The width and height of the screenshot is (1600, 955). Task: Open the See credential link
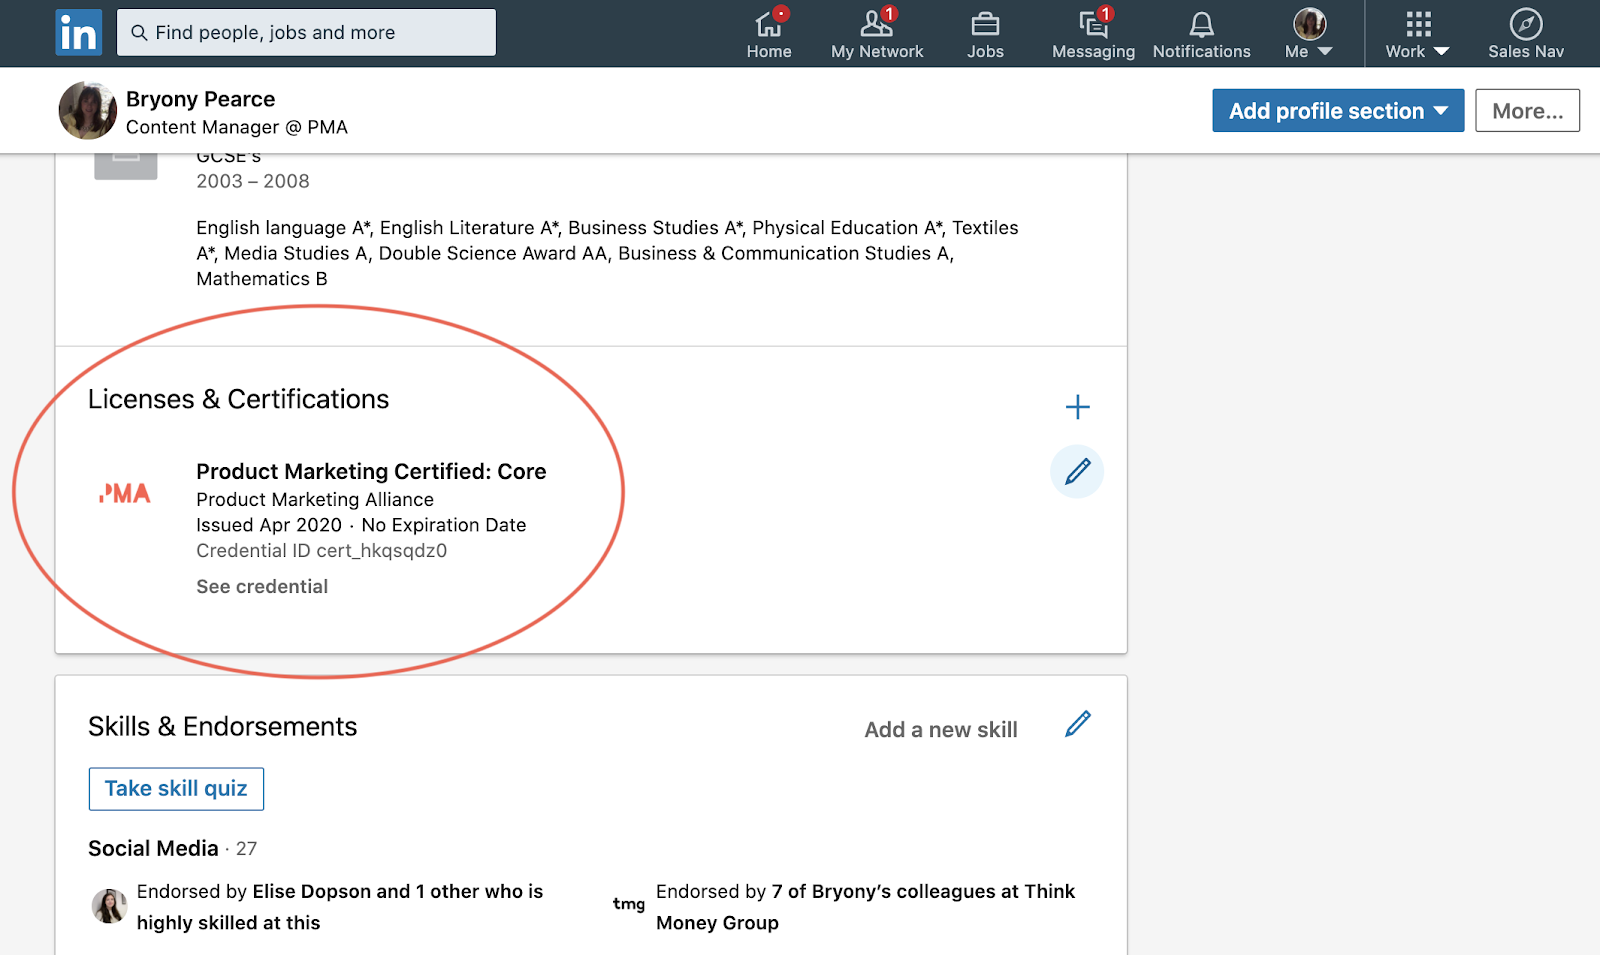(262, 587)
